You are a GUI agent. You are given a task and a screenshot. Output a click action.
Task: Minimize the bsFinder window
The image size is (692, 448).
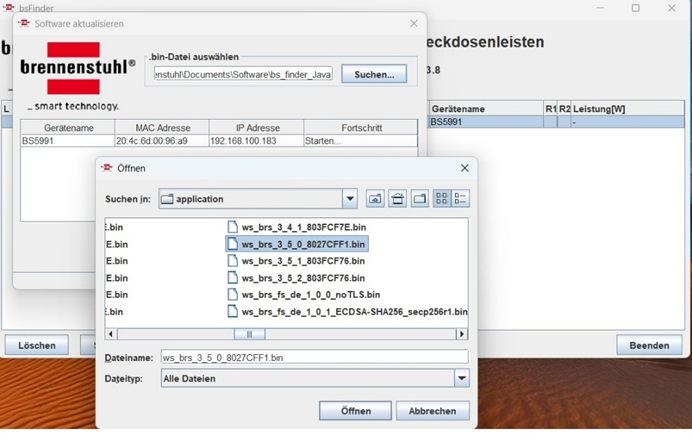(600, 8)
